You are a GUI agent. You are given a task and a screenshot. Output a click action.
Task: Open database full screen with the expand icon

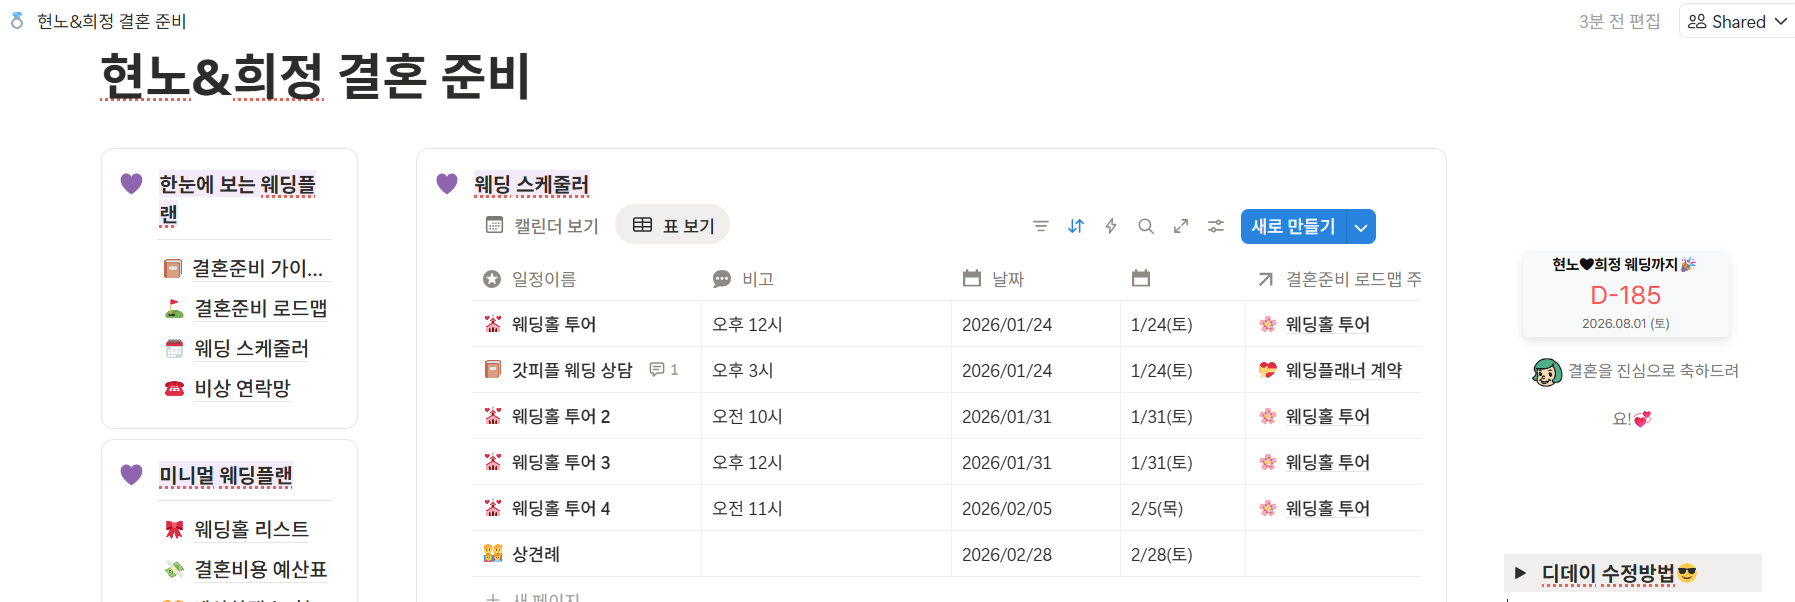(1181, 226)
